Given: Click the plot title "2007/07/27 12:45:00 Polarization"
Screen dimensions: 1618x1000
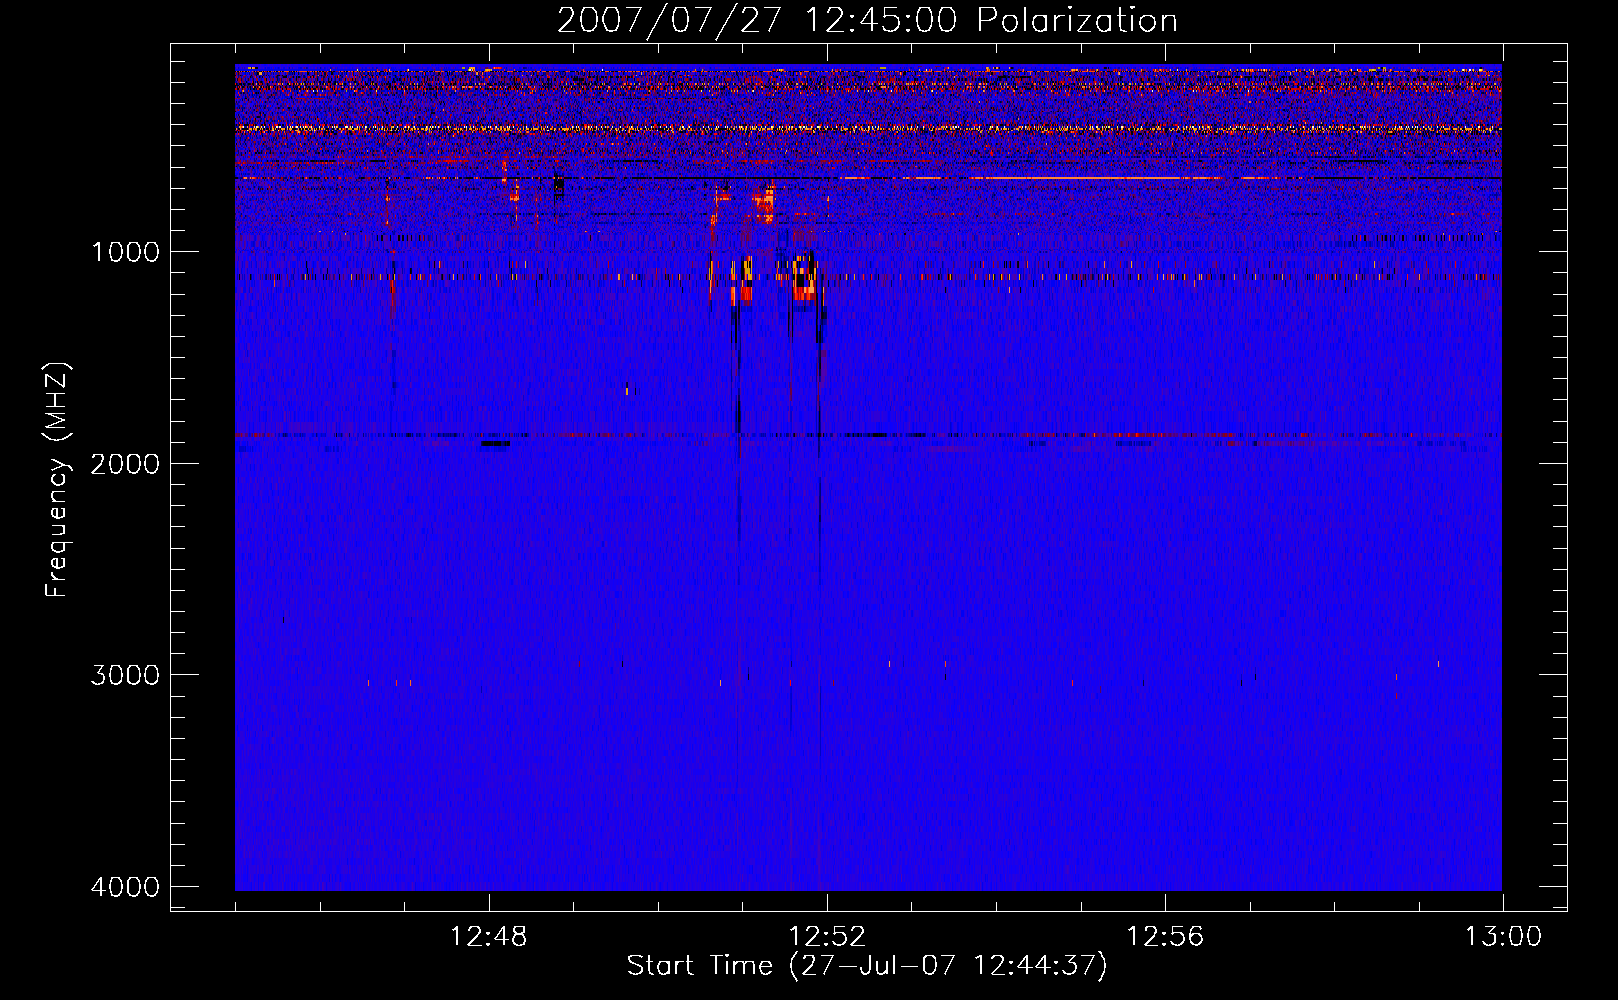Looking at the screenshot, I should point(867,21).
